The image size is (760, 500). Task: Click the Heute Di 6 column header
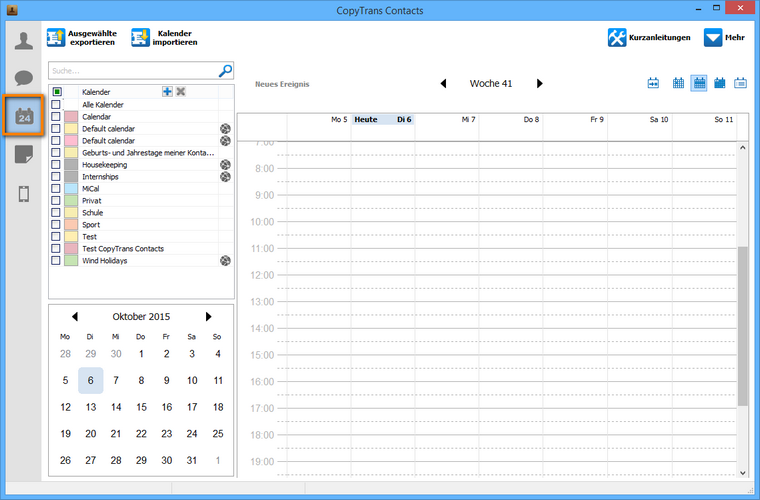pos(382,120)
